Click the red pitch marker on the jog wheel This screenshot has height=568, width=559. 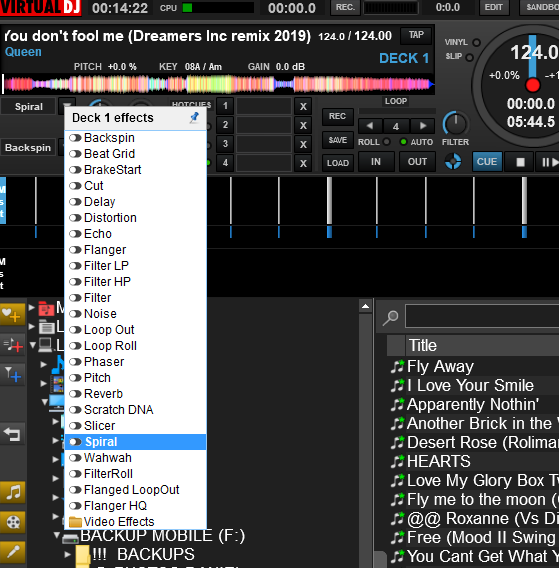click(x=533, y=85)
